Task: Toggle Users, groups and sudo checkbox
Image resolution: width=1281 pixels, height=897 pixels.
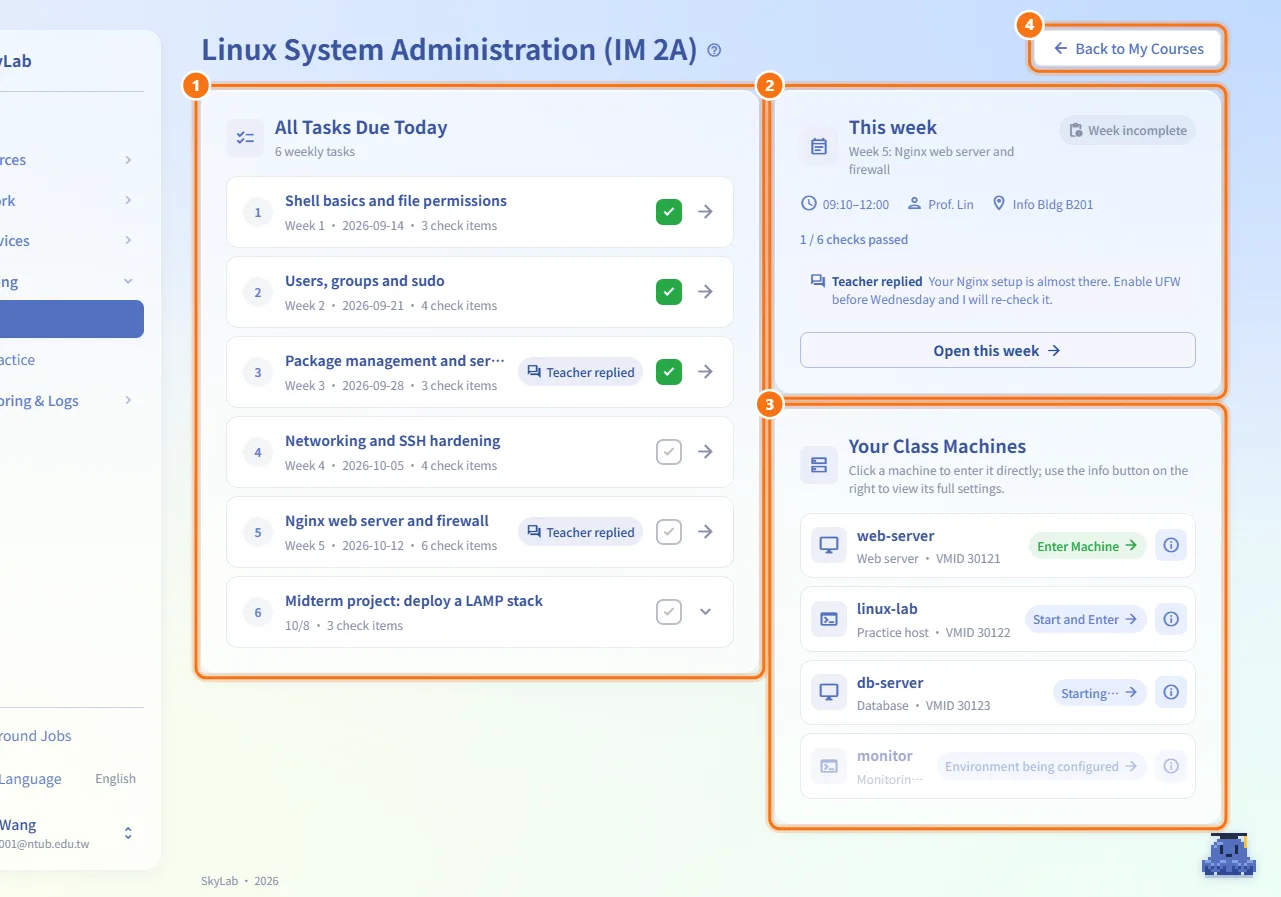Action: 669,292
